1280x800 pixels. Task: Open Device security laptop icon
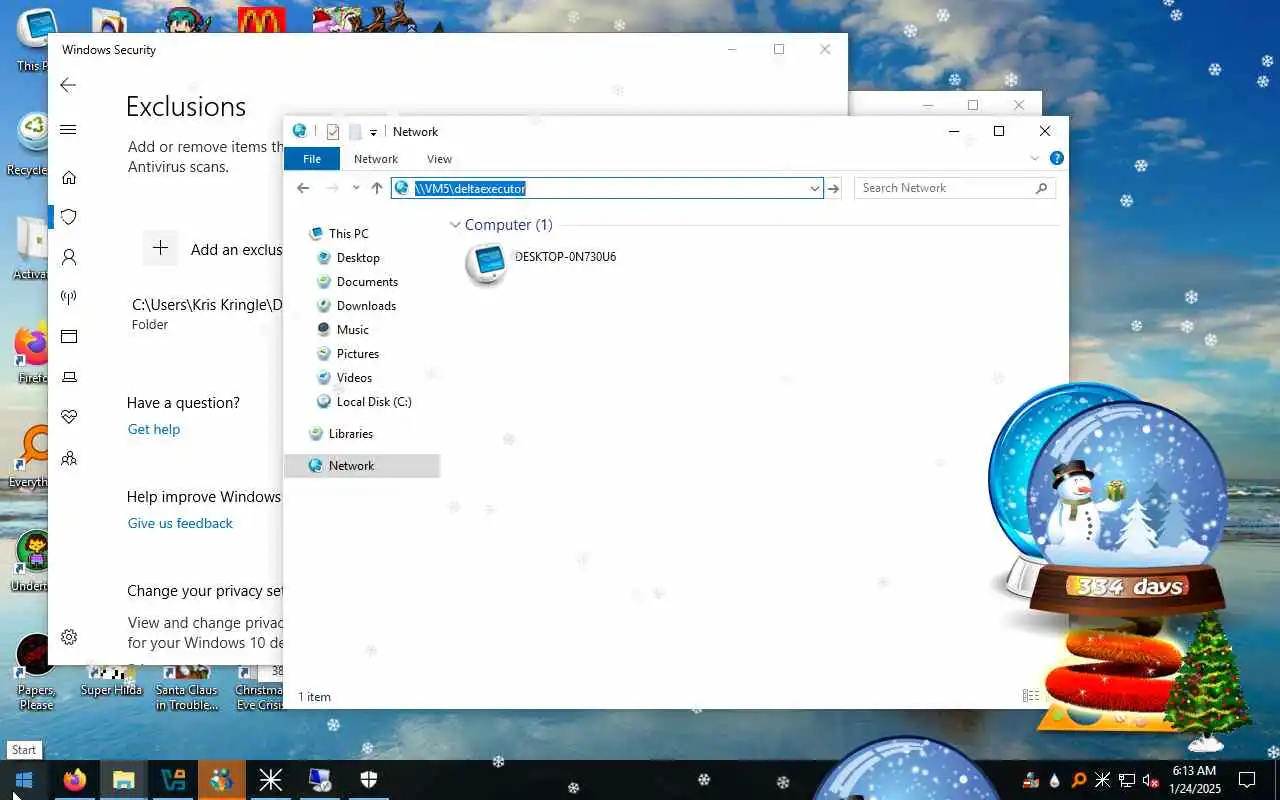pyautogui.click(x=69, y=377)
